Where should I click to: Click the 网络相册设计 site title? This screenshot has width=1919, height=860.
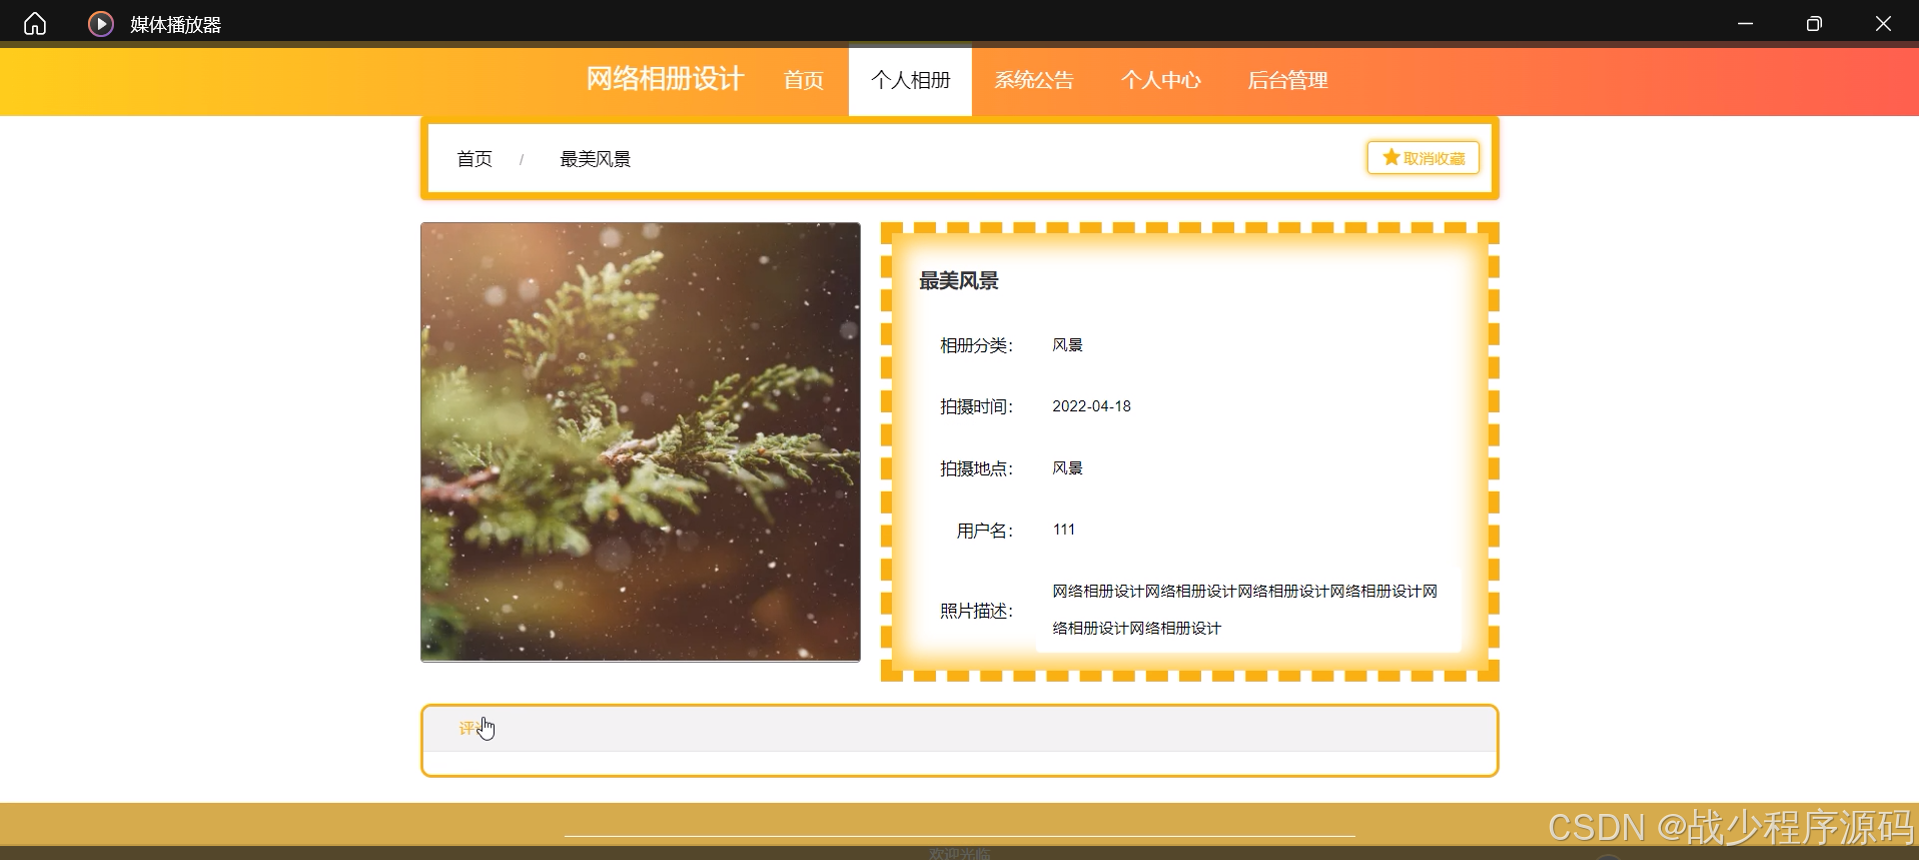tap(665, 79)
